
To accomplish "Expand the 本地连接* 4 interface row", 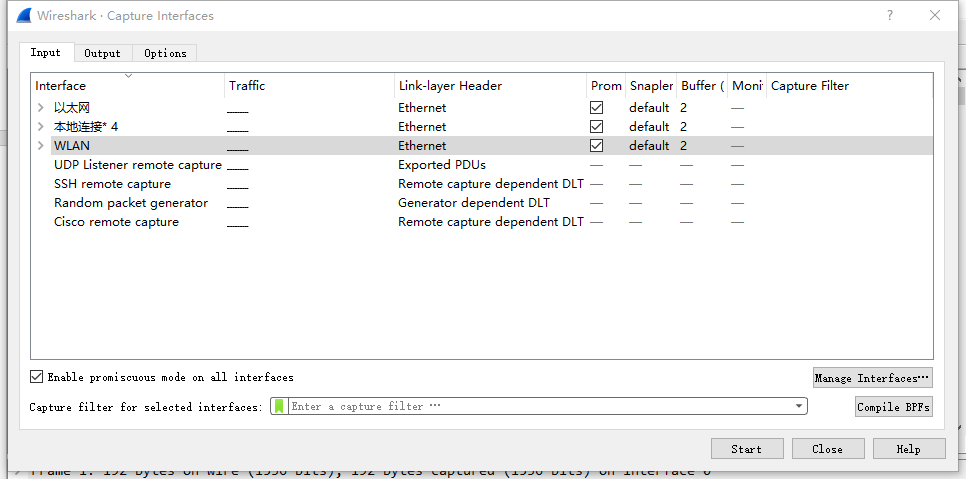I will (x=41, y=127).
